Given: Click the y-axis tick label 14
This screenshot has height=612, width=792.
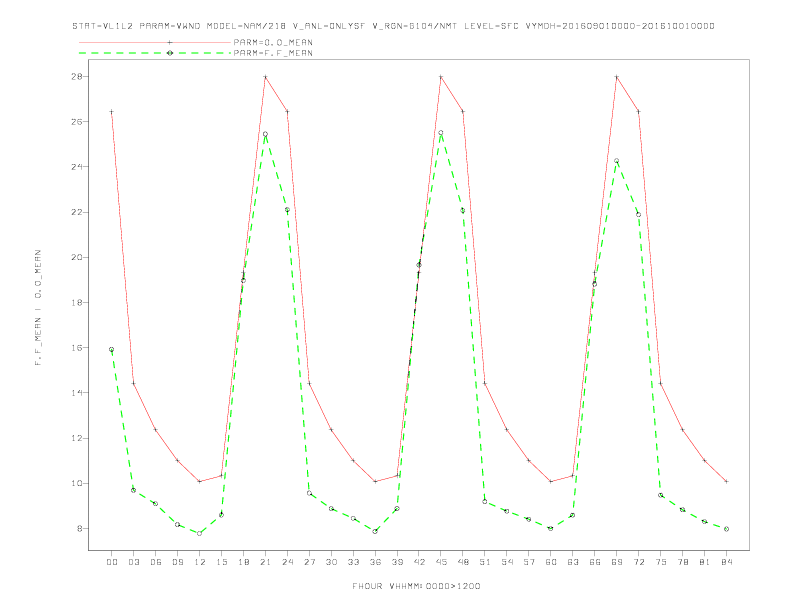Looking at the screenshot, I should tap(77, 393).
